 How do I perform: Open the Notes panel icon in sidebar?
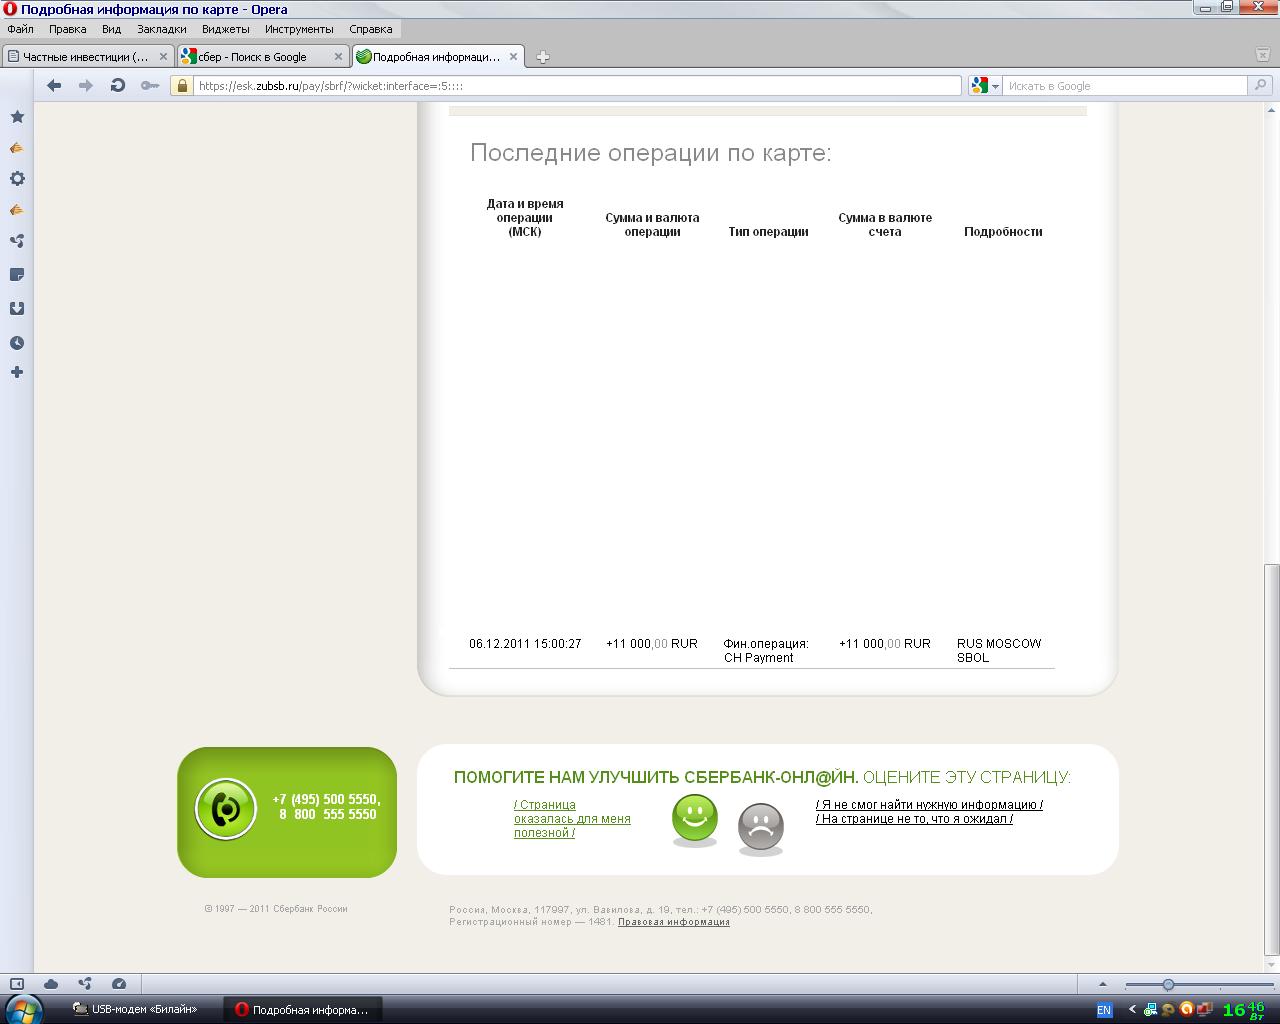(x=17, y=275)
